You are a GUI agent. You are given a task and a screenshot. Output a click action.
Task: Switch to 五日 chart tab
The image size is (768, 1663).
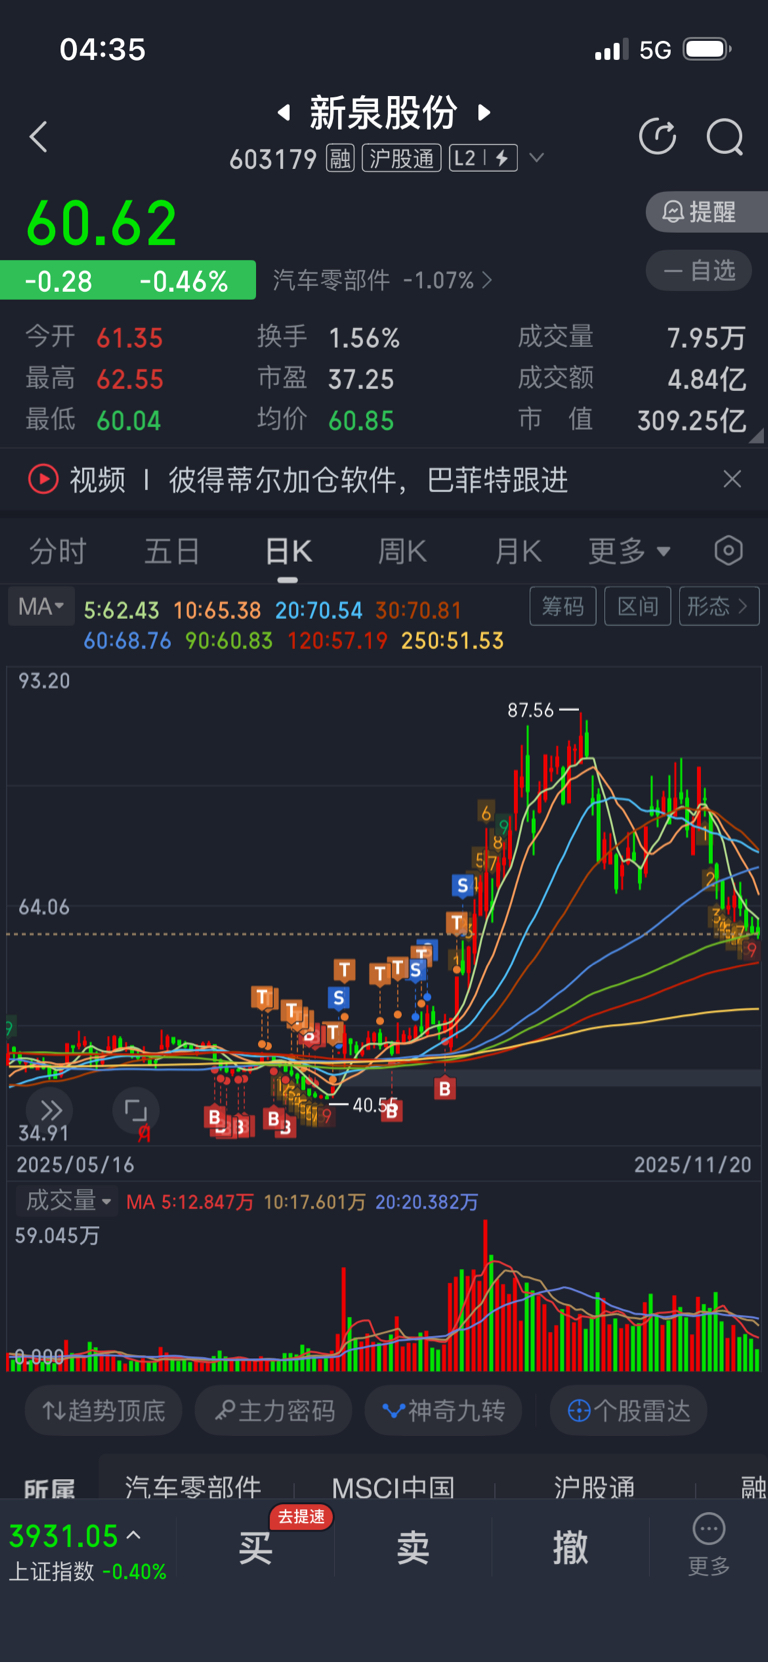tap(173, 551)
